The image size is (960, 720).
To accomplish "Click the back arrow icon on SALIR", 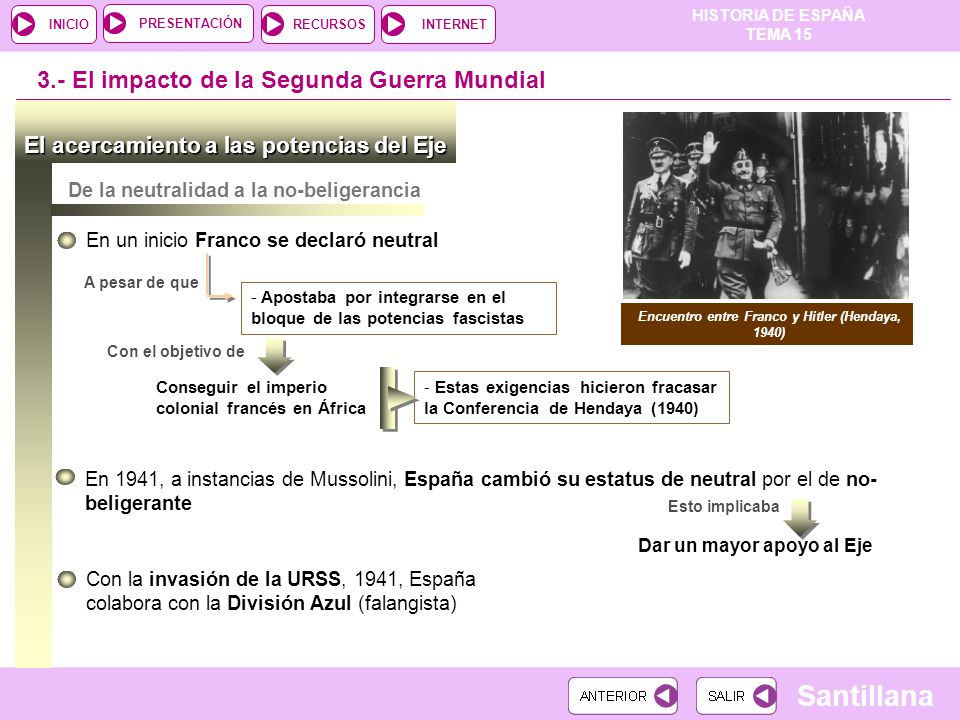I will (x=764, y=696).
